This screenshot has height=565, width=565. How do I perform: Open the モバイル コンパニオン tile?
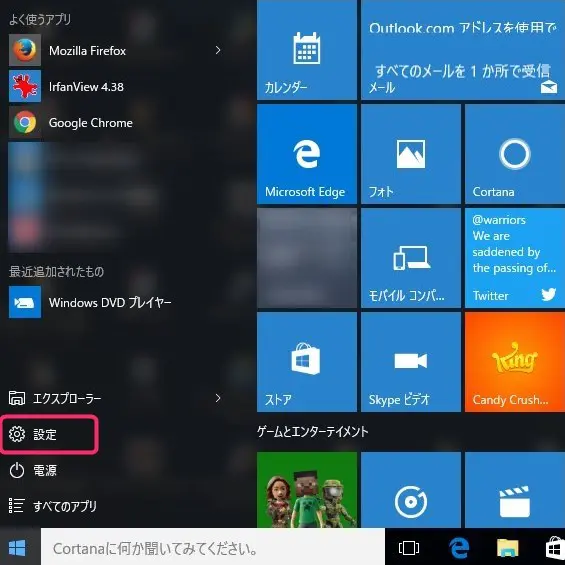(411, 258)
